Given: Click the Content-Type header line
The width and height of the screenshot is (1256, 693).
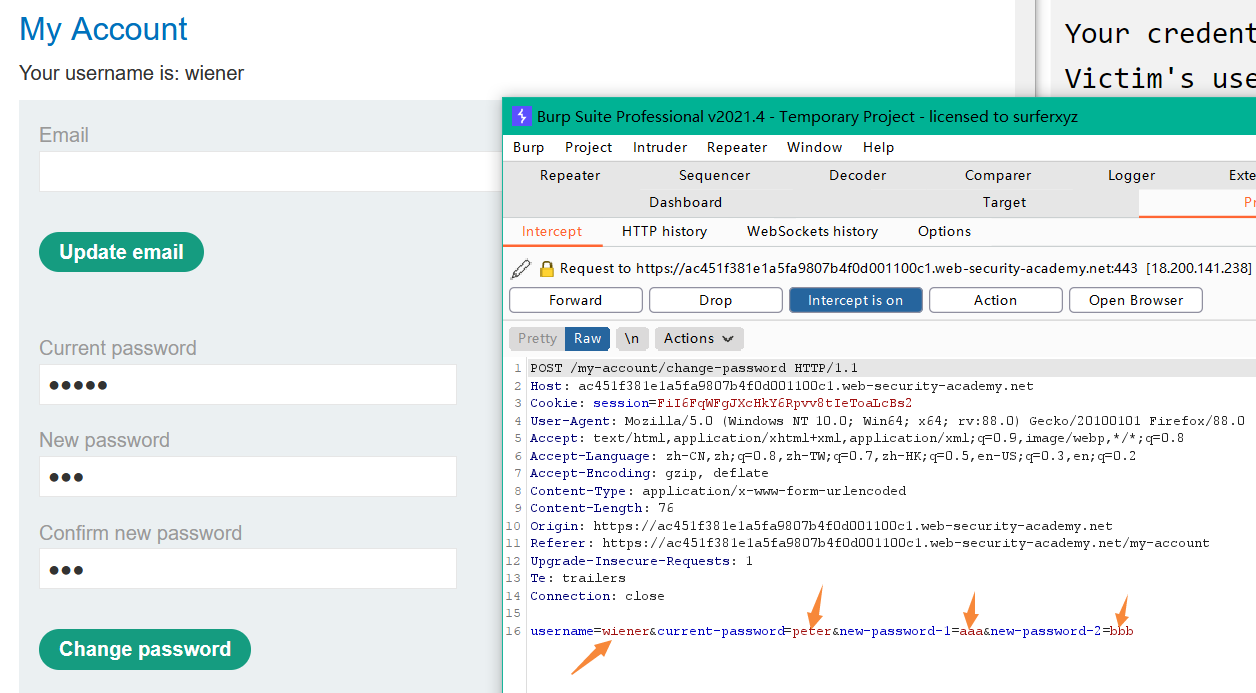Looking at the screenshot, I should [x=718, y=491].
